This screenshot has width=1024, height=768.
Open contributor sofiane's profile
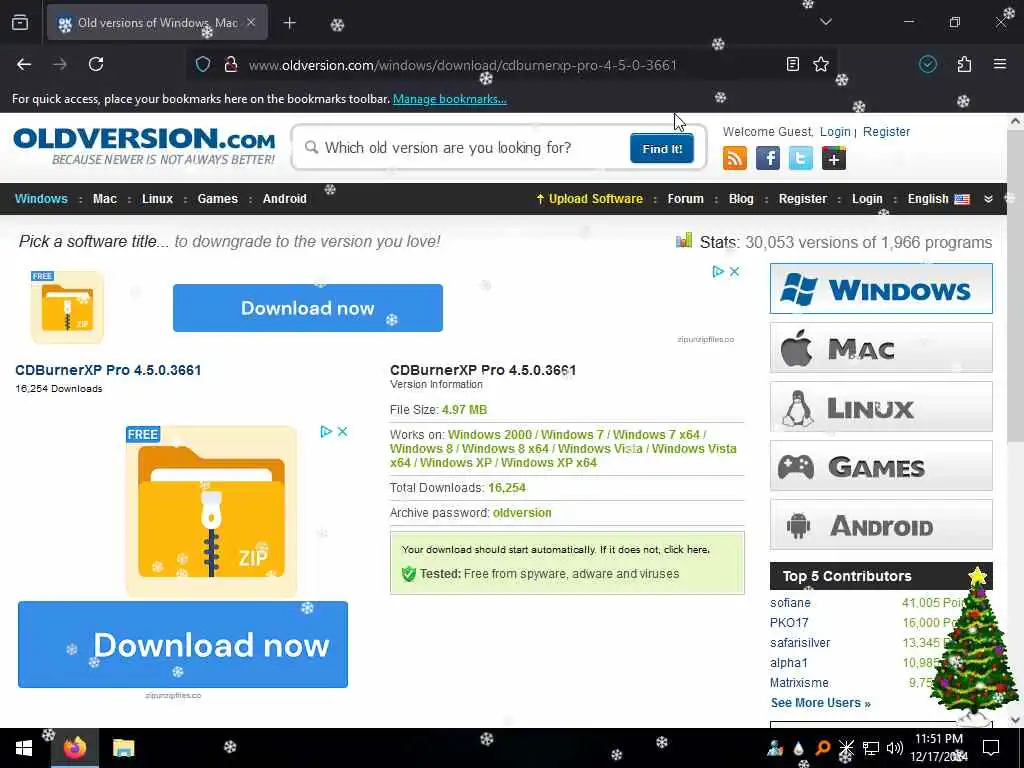click(x=790, y=602)
